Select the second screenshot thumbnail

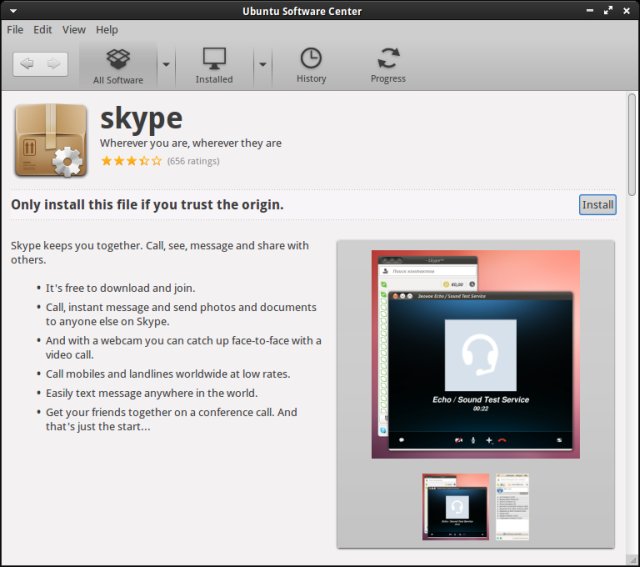coord(512,507)
